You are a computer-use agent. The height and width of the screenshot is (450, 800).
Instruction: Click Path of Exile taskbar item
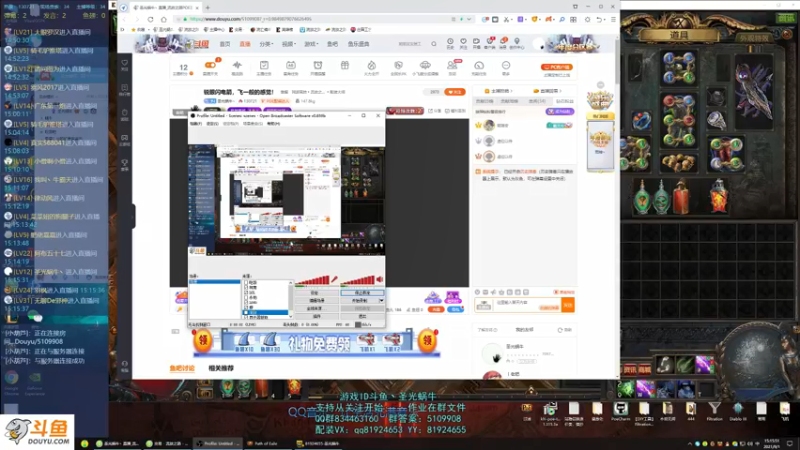[x=266, y=443]
